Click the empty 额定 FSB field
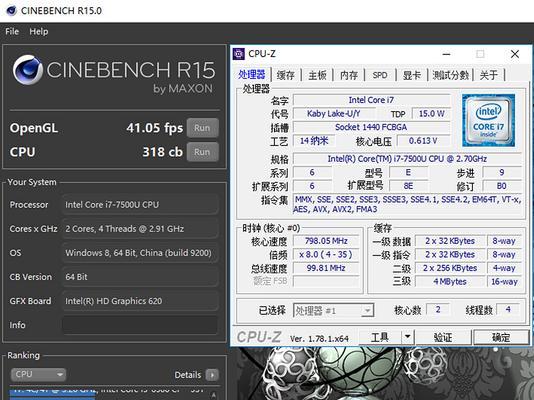The width and height of the screenshot is (534, 400). 326,282
